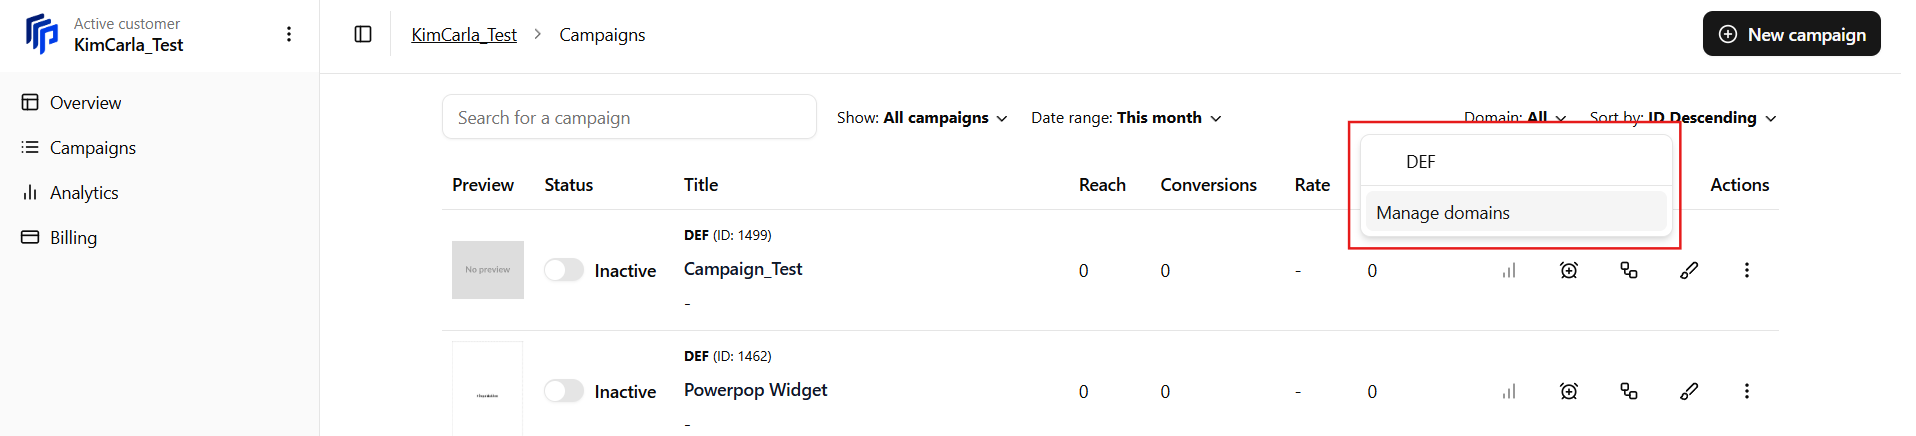Open more actions menu for Powerpop Widget
Image resolution: width=1916 pixels, height=436 pixels.
[x=1747, y=392]
